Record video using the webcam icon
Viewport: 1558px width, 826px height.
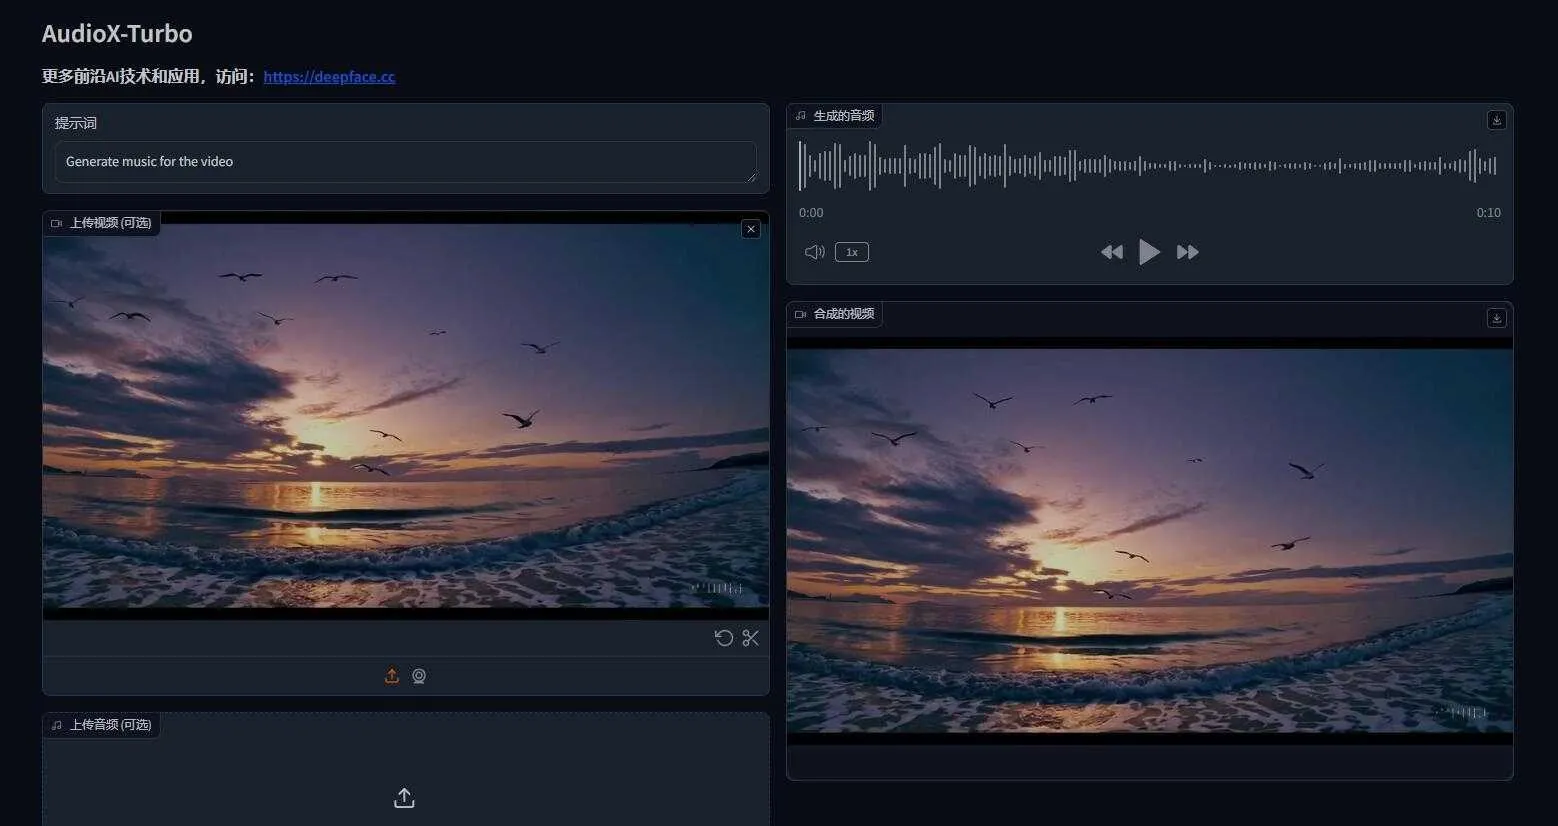coord(419,676)
